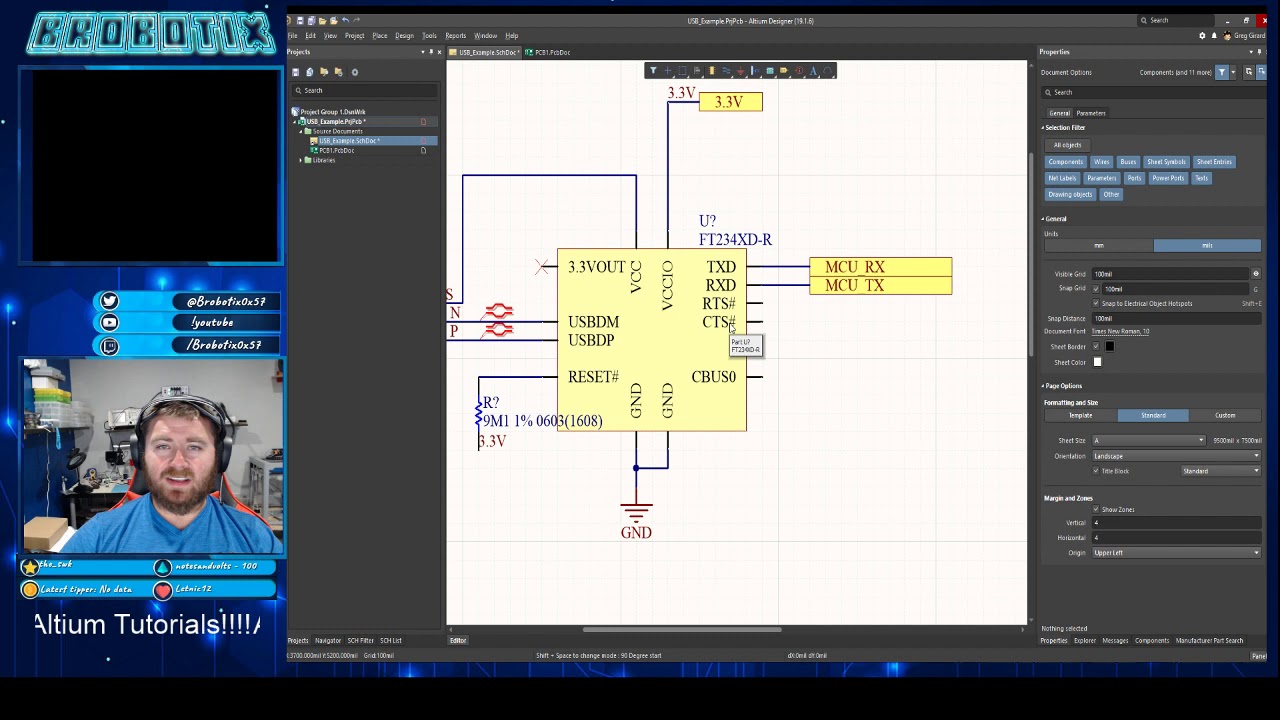
Task: Click the Projects panel settings gear icon
Action: point(354,72)
